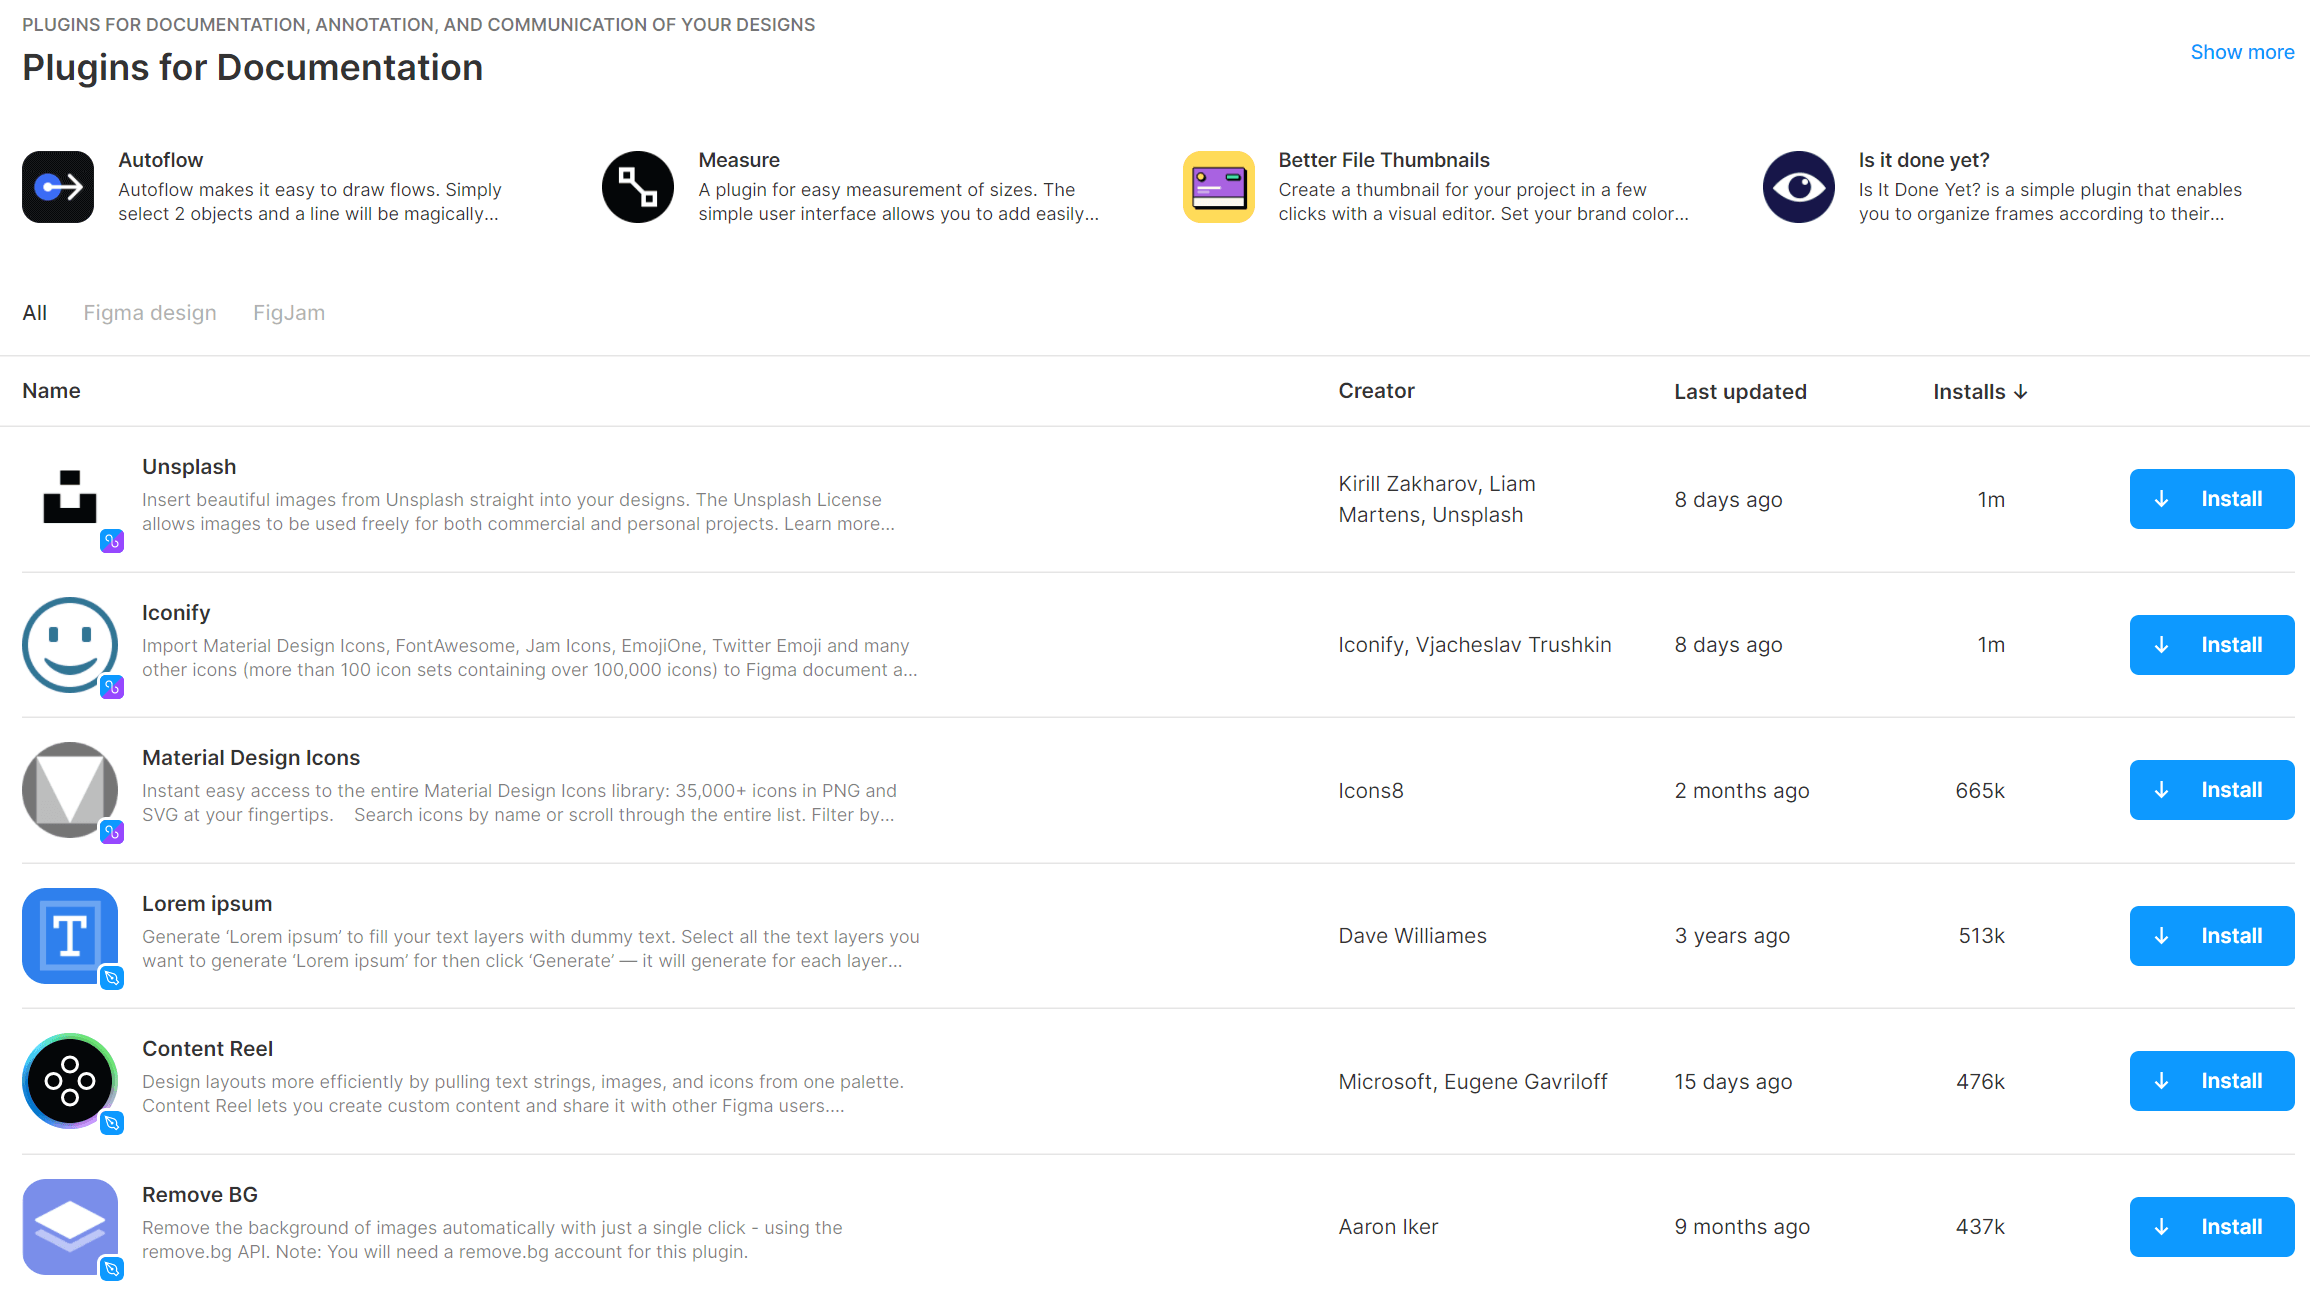Viewport: 2310px width, 1296px height.
Task: Click the 2 months ago date
Action: (1742, 791)
